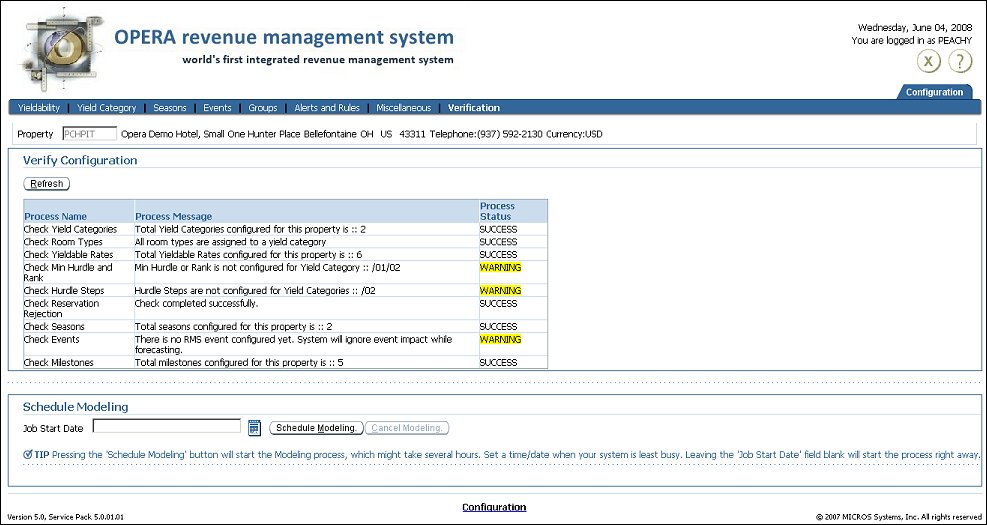The height and width of the screenshot is (525, 987).
Task: Open the Miscellaneous menu
Action: pos(404,108)
